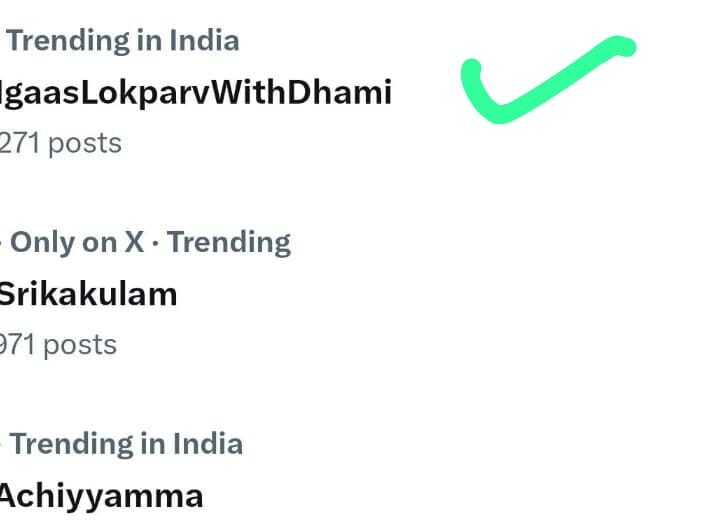Click "Trending in India" above Achiyyamma
This screenshot has height=526, width=720.
tap(125, 443)
